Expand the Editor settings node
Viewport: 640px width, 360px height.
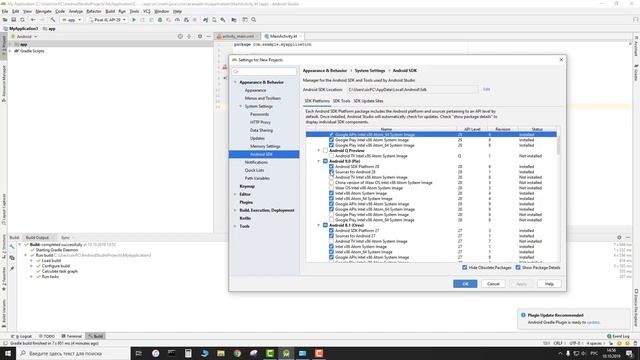click(x=235, y=194)
